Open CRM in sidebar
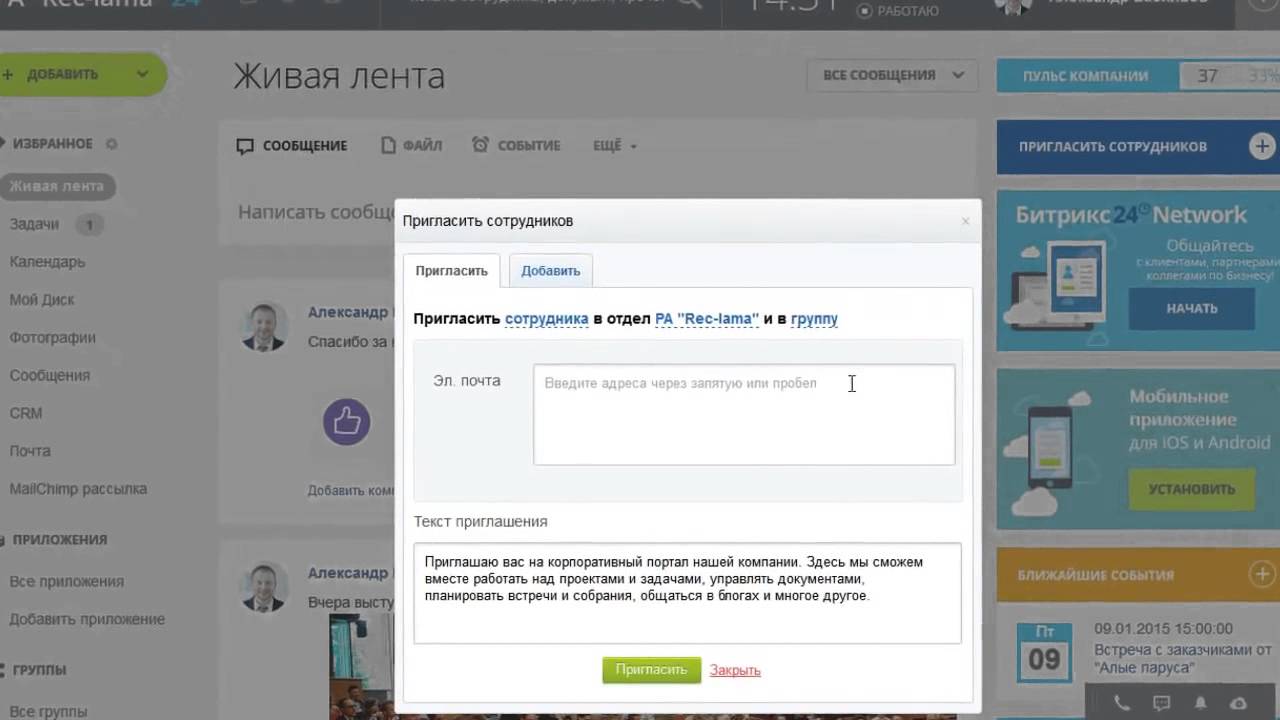The image size is (1280, 720). pyautogui.click(x=26, y=413)
